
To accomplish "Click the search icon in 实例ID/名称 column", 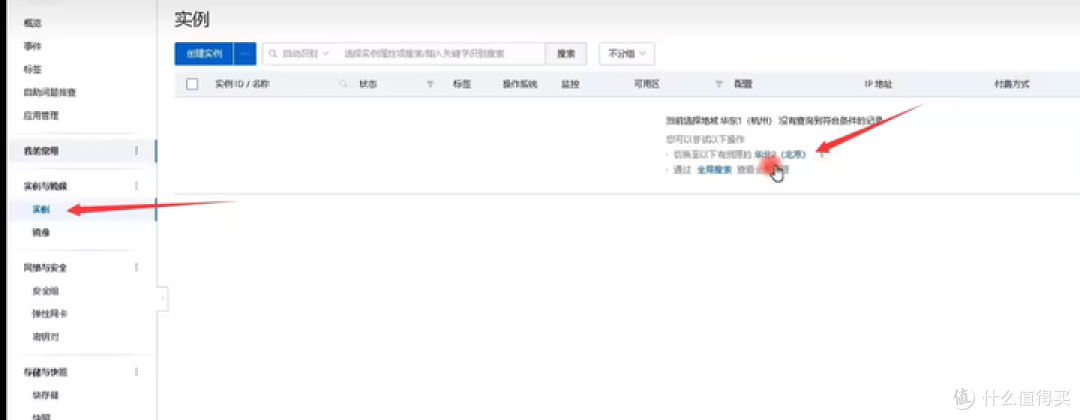I will click(x=343, y=84).
